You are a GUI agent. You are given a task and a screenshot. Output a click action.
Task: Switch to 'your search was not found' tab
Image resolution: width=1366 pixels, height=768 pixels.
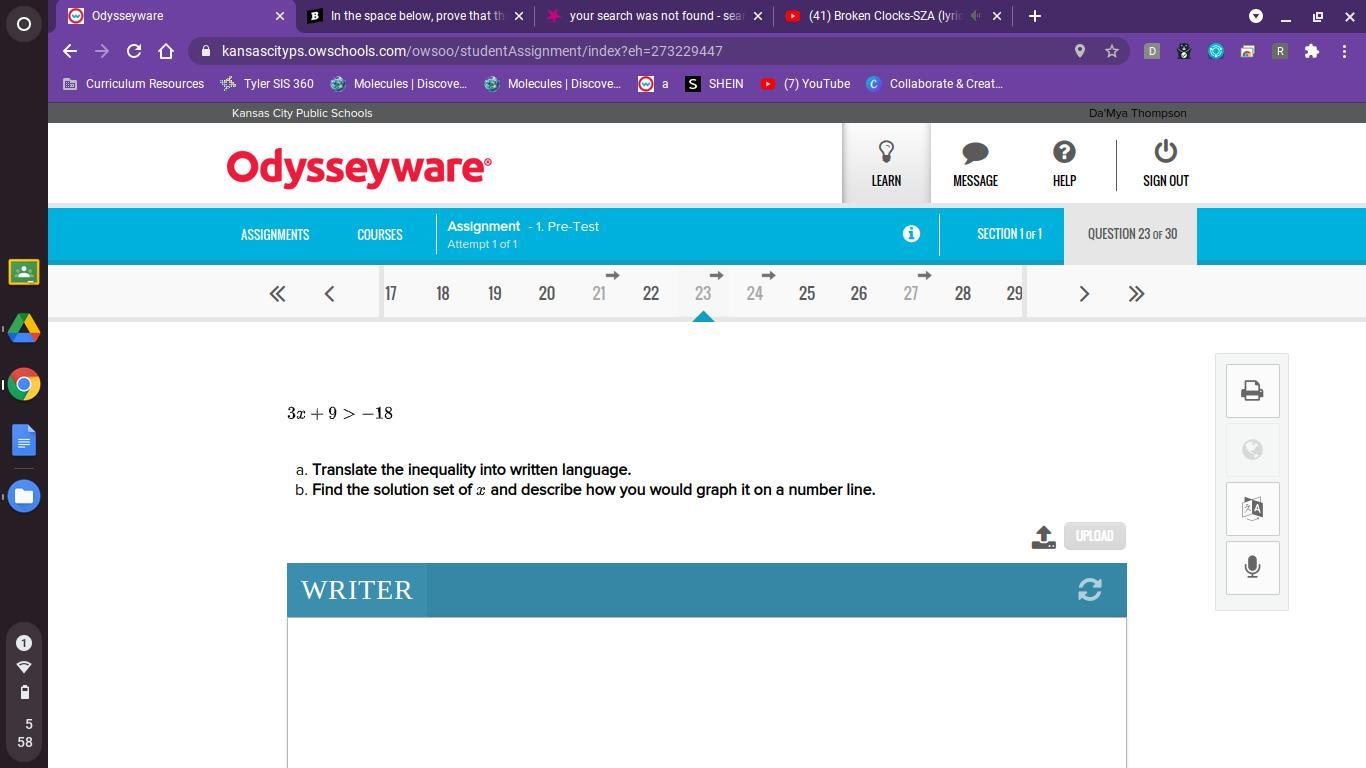[654, 16]
